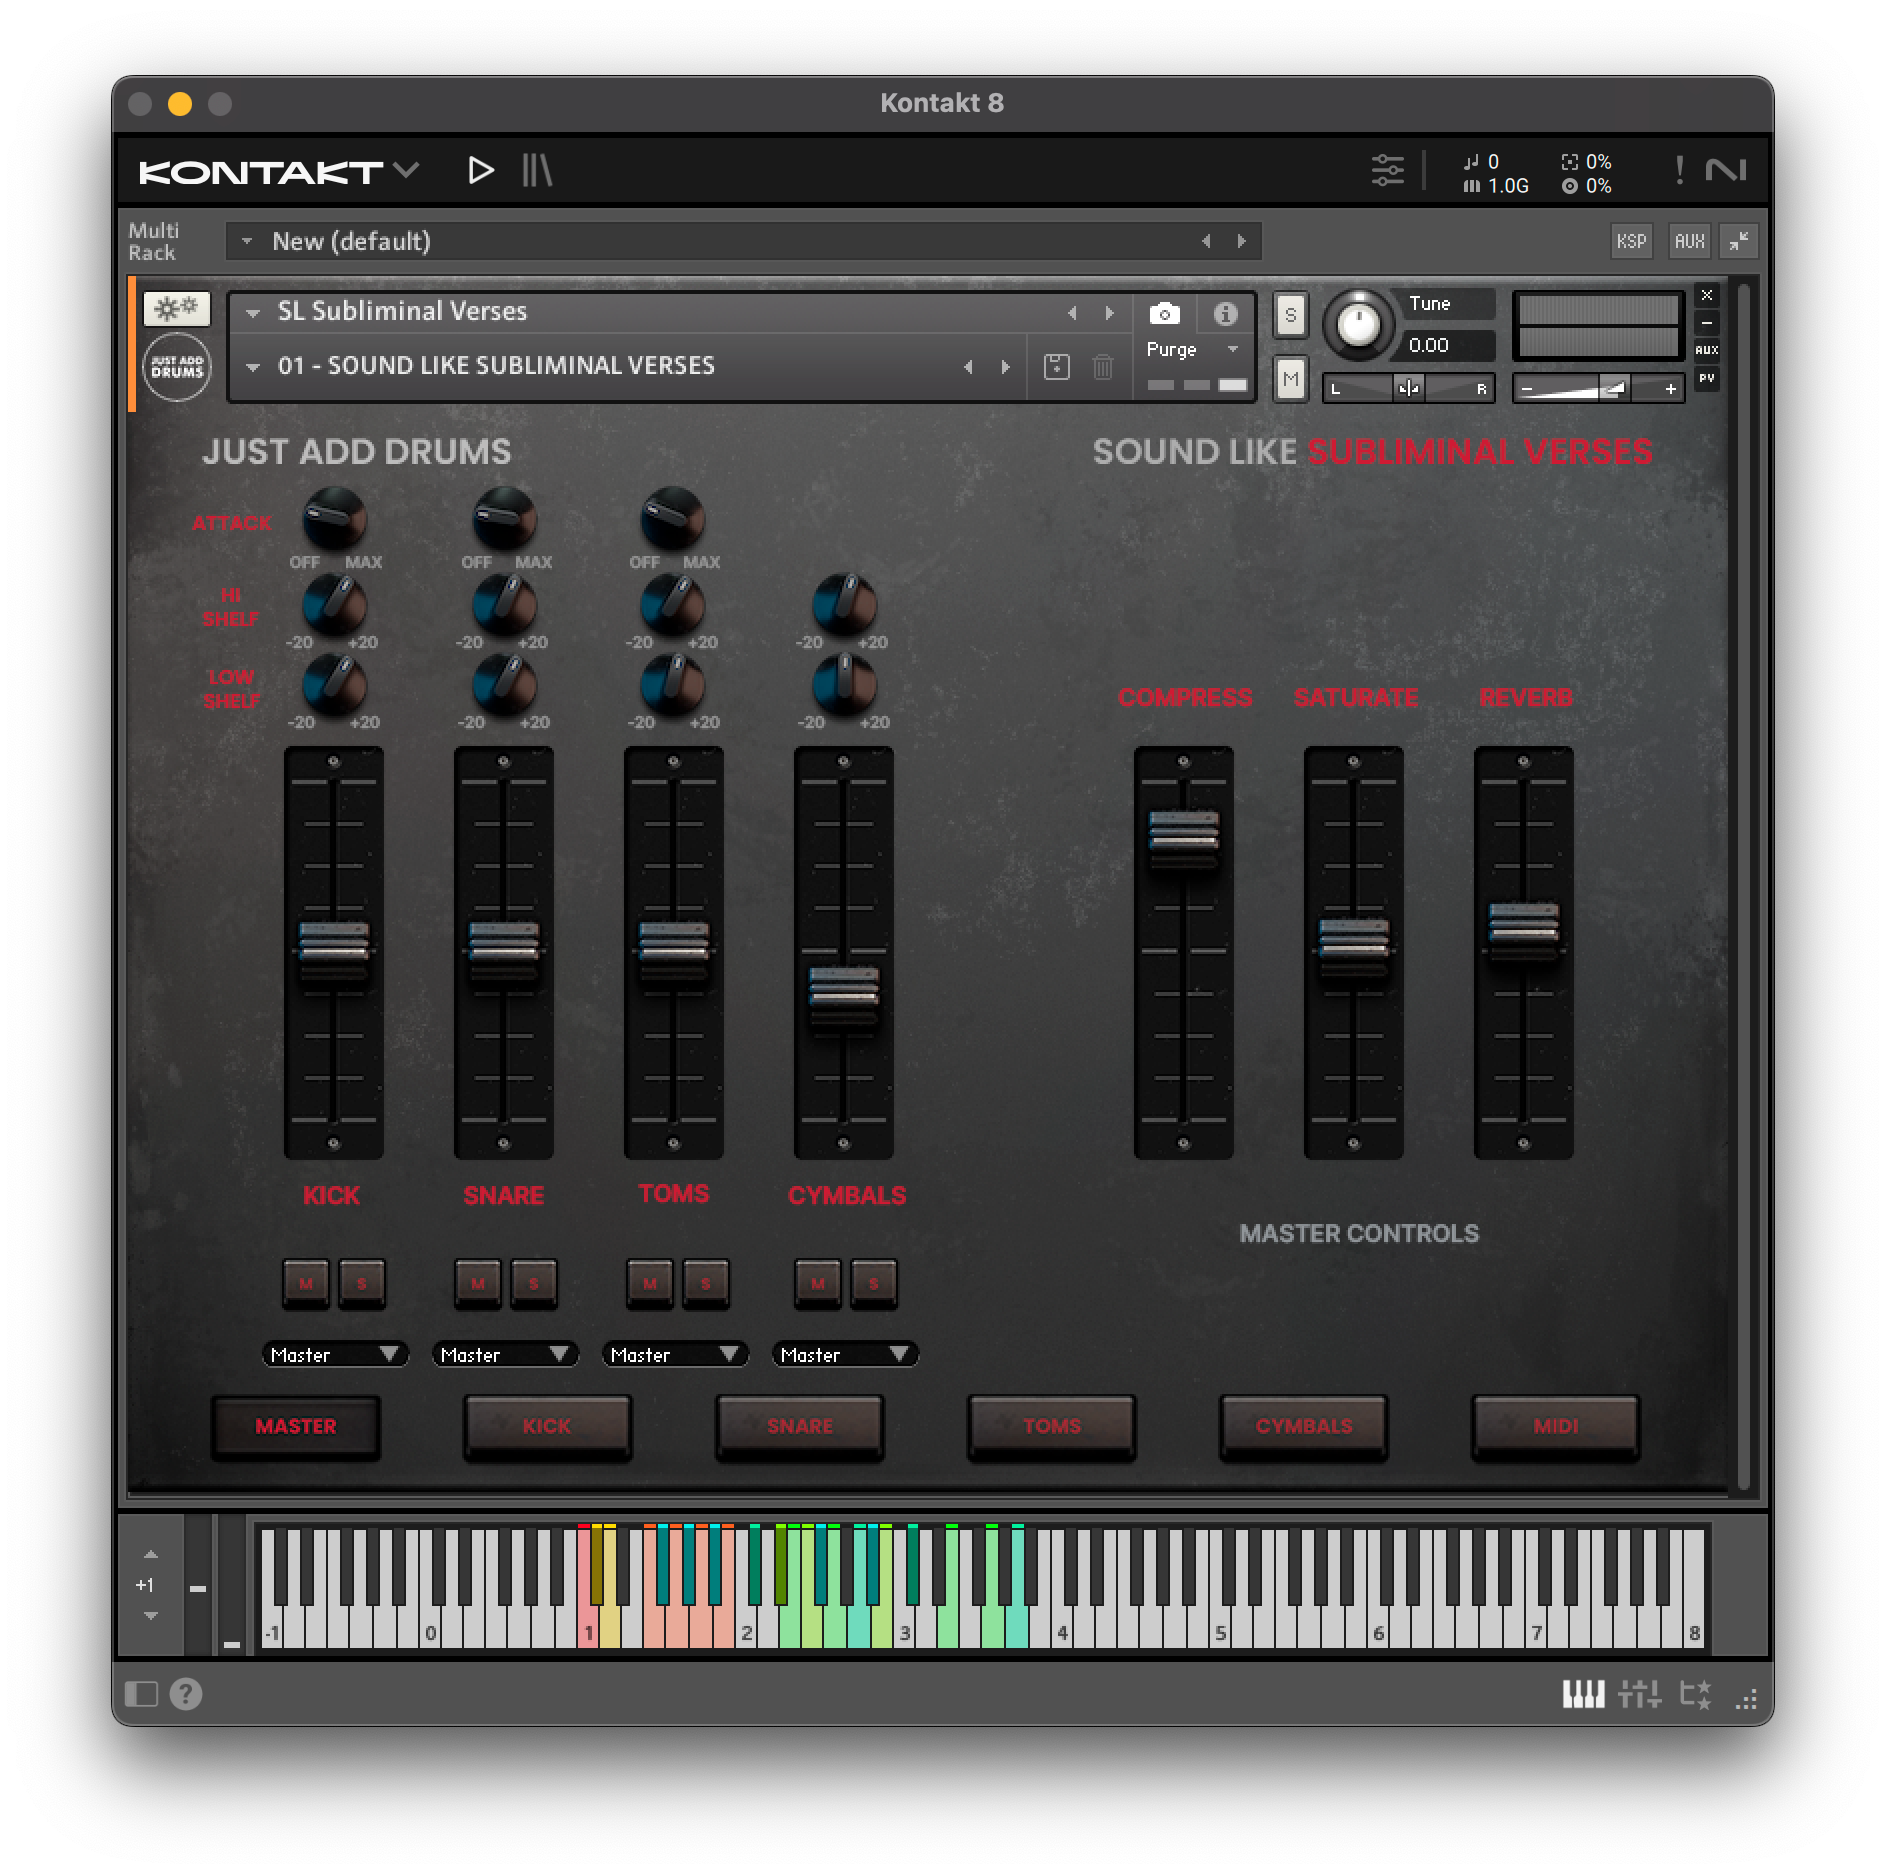Shift keyboard octave up arrow
This screenshot has height=1874, width=1886.
[151, 1555]
